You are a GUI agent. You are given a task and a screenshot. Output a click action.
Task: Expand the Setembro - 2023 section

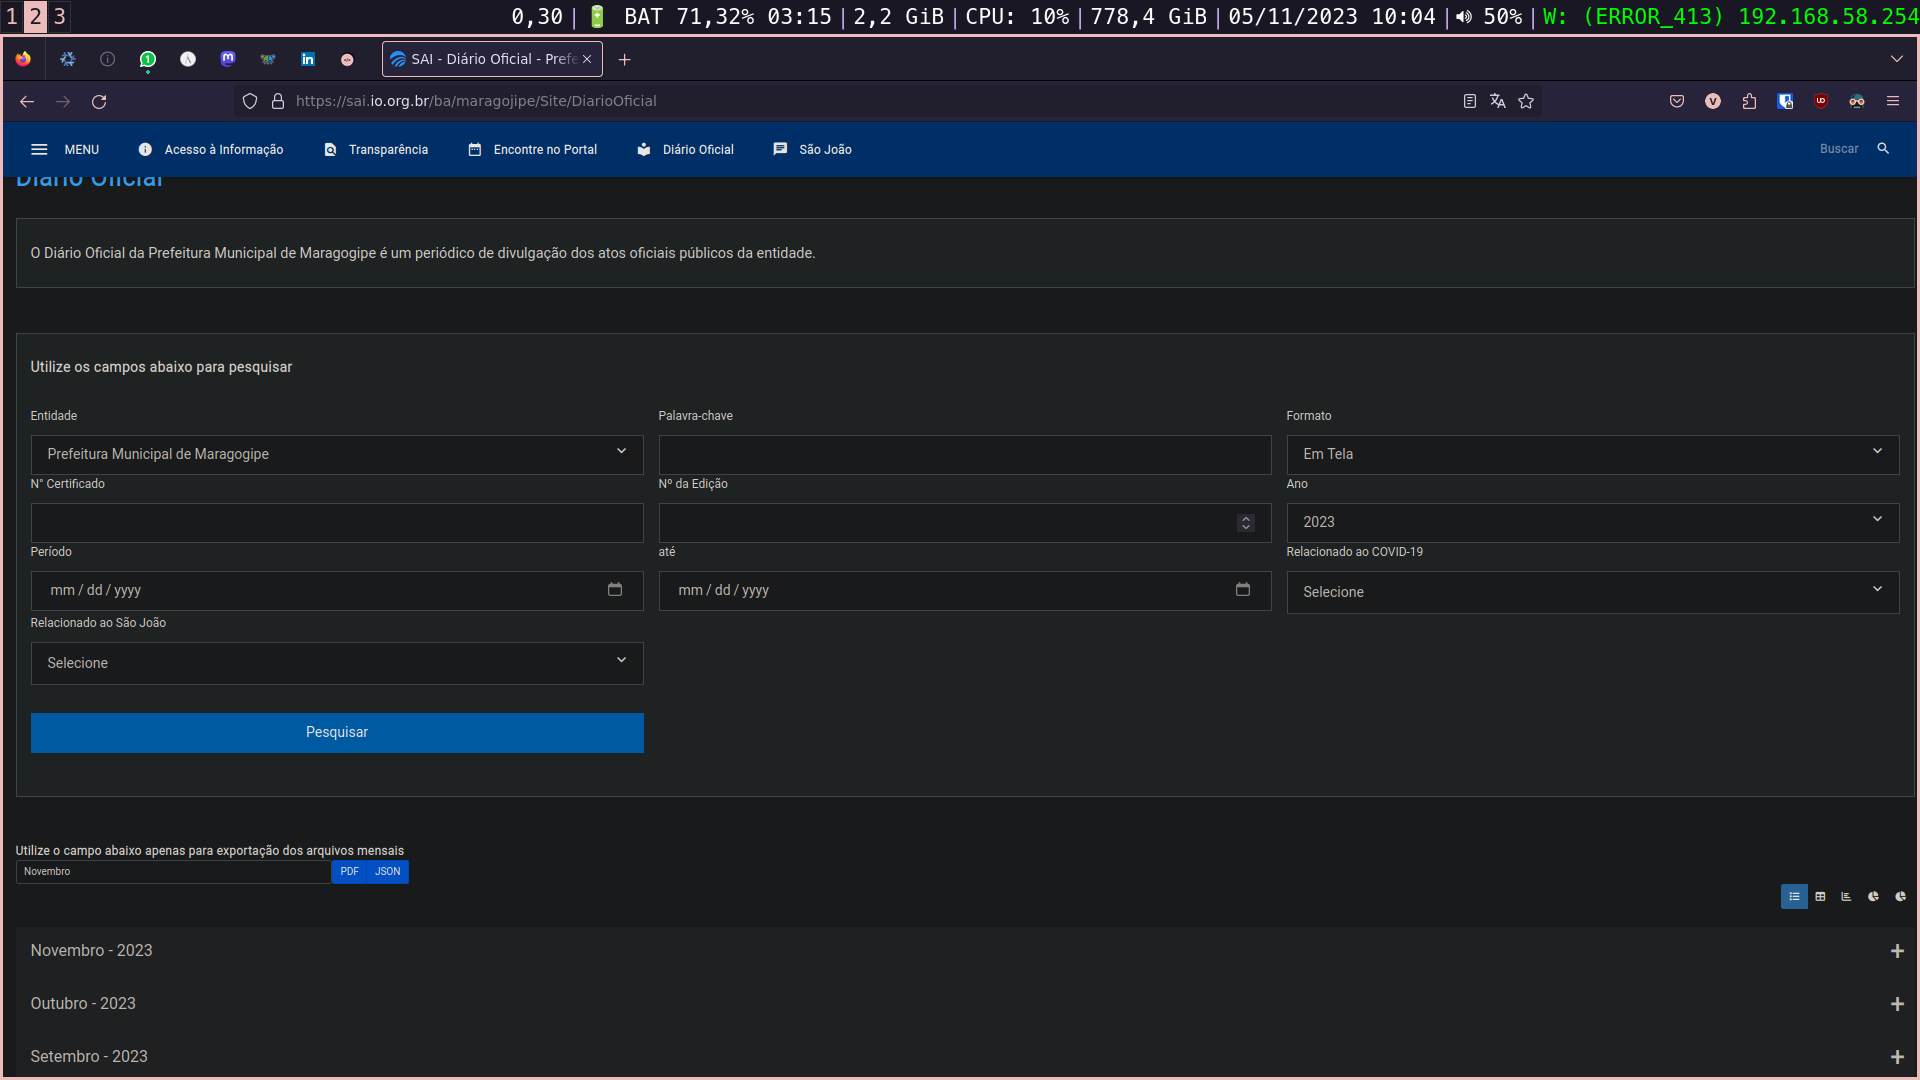966,1057
